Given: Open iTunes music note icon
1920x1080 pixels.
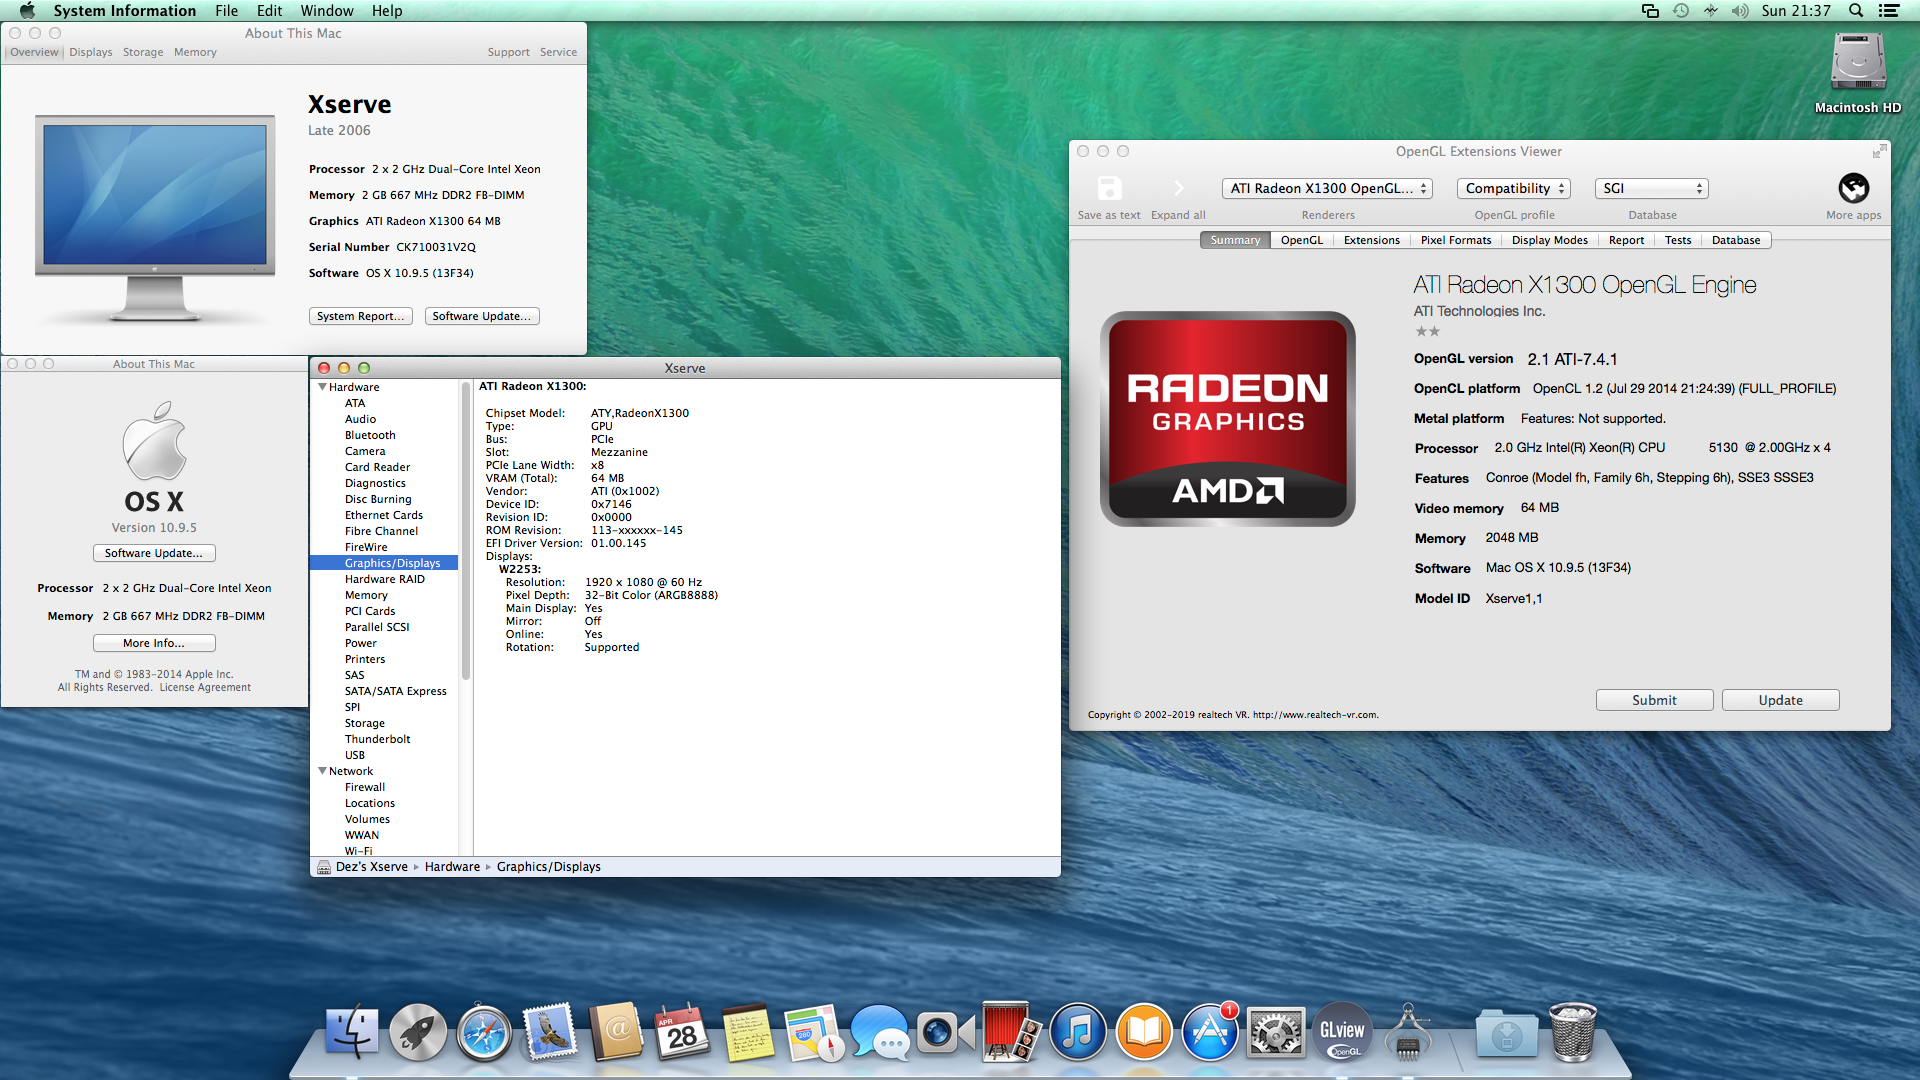Looking at the screenshot, I should coord(1078,1032).
